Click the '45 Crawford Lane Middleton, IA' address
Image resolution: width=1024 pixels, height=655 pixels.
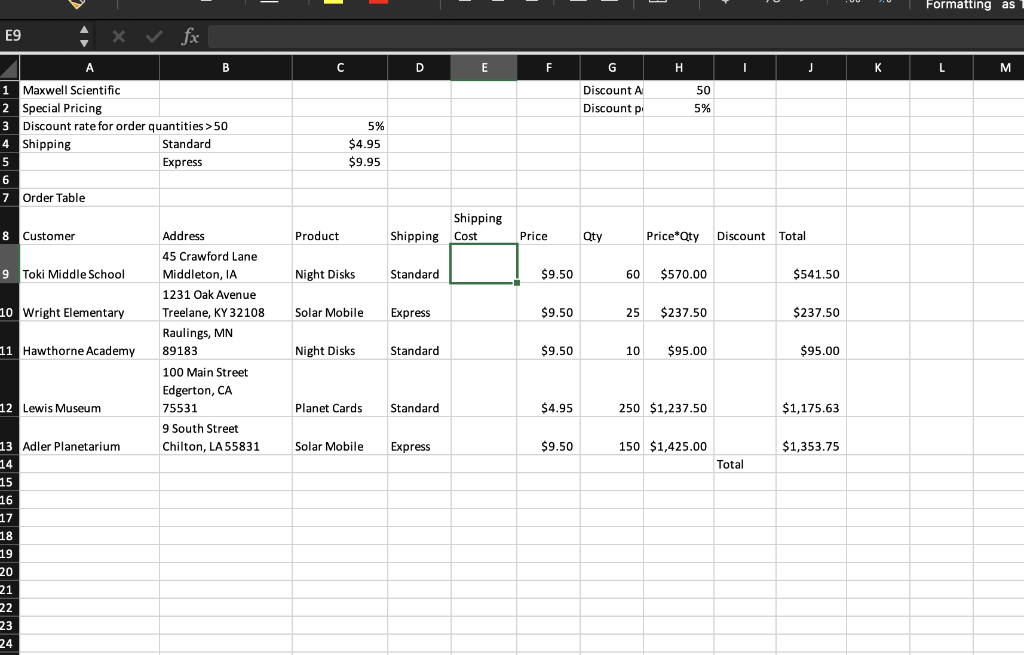(225, 264)
